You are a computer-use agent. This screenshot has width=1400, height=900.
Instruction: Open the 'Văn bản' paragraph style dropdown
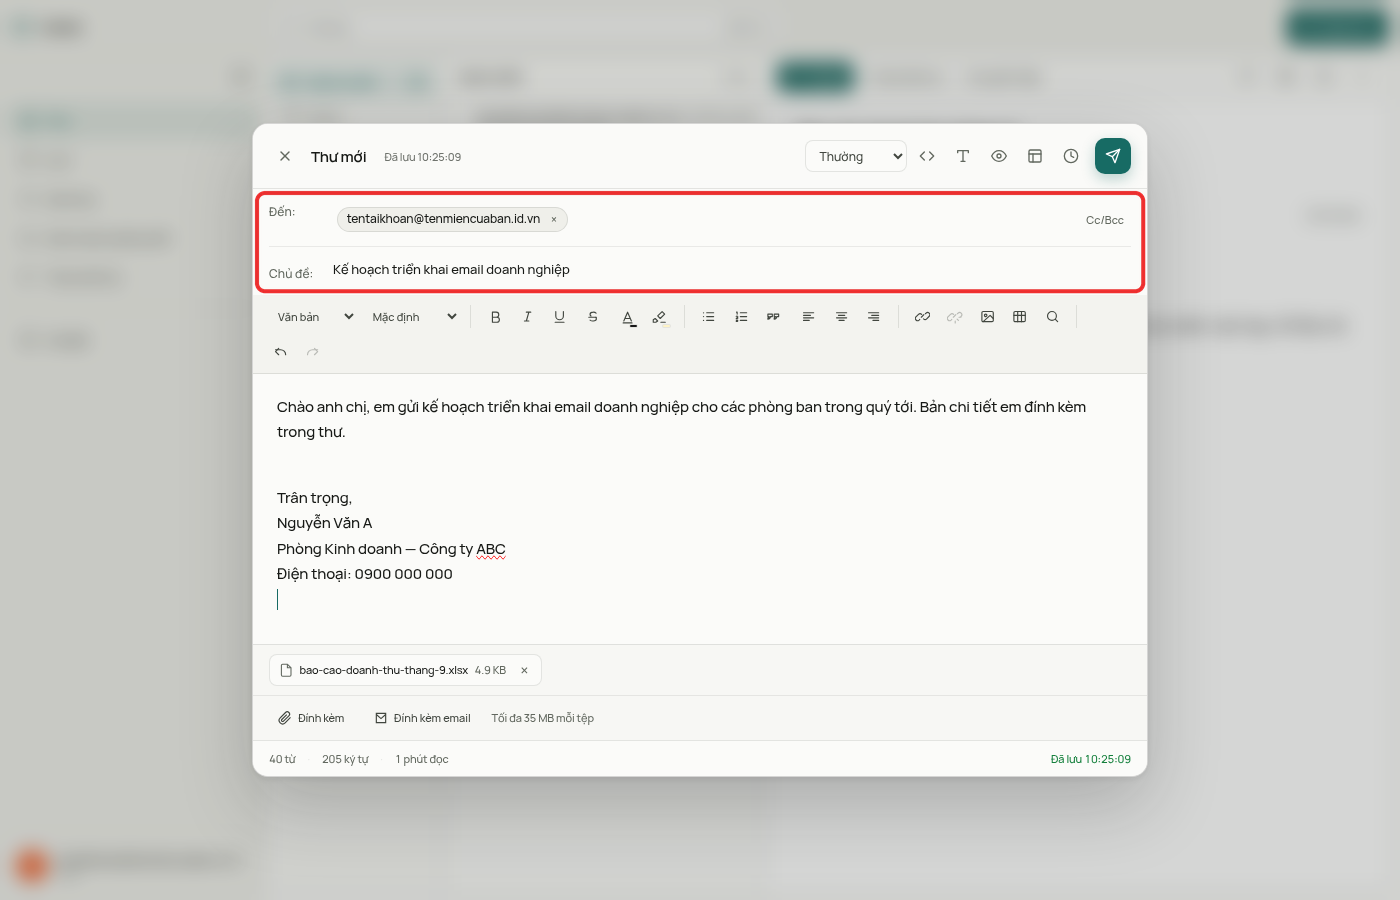(x=316, y=317)
